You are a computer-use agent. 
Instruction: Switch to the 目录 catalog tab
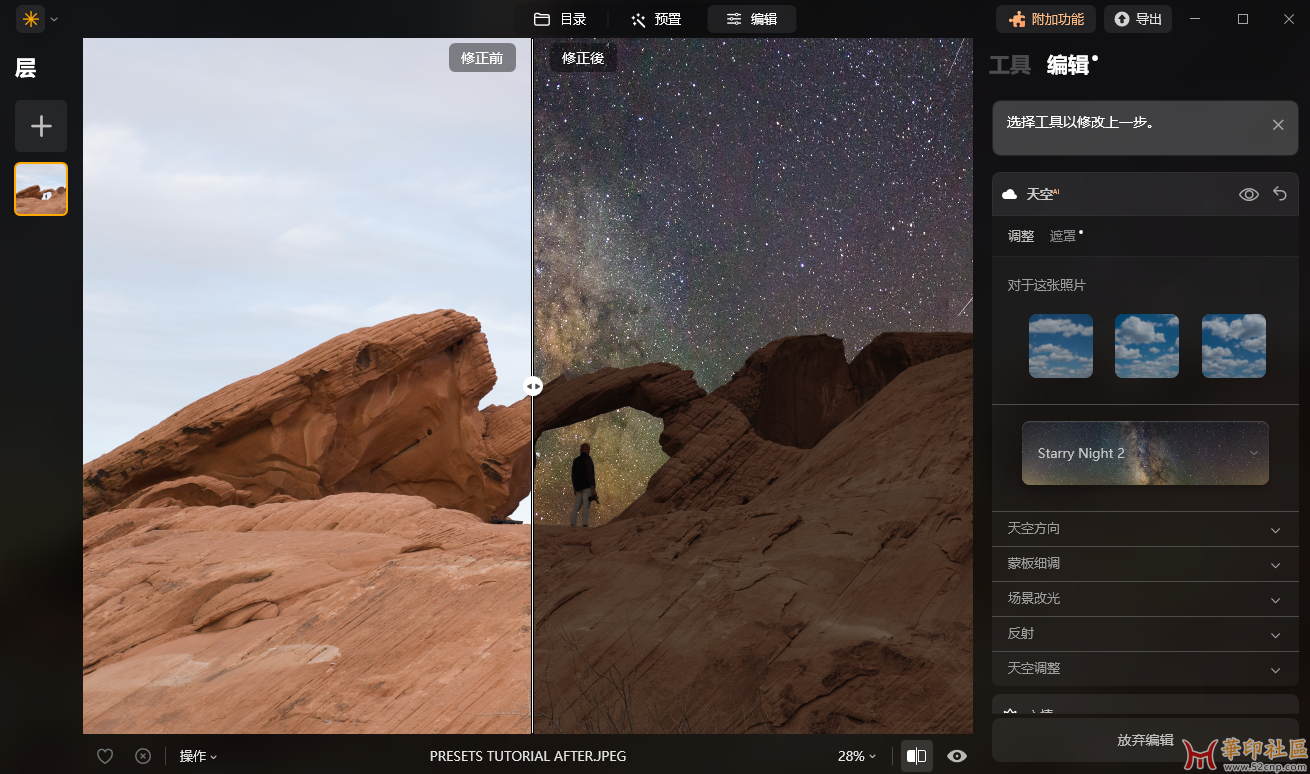pyautogui.click(x=560, y=19)
